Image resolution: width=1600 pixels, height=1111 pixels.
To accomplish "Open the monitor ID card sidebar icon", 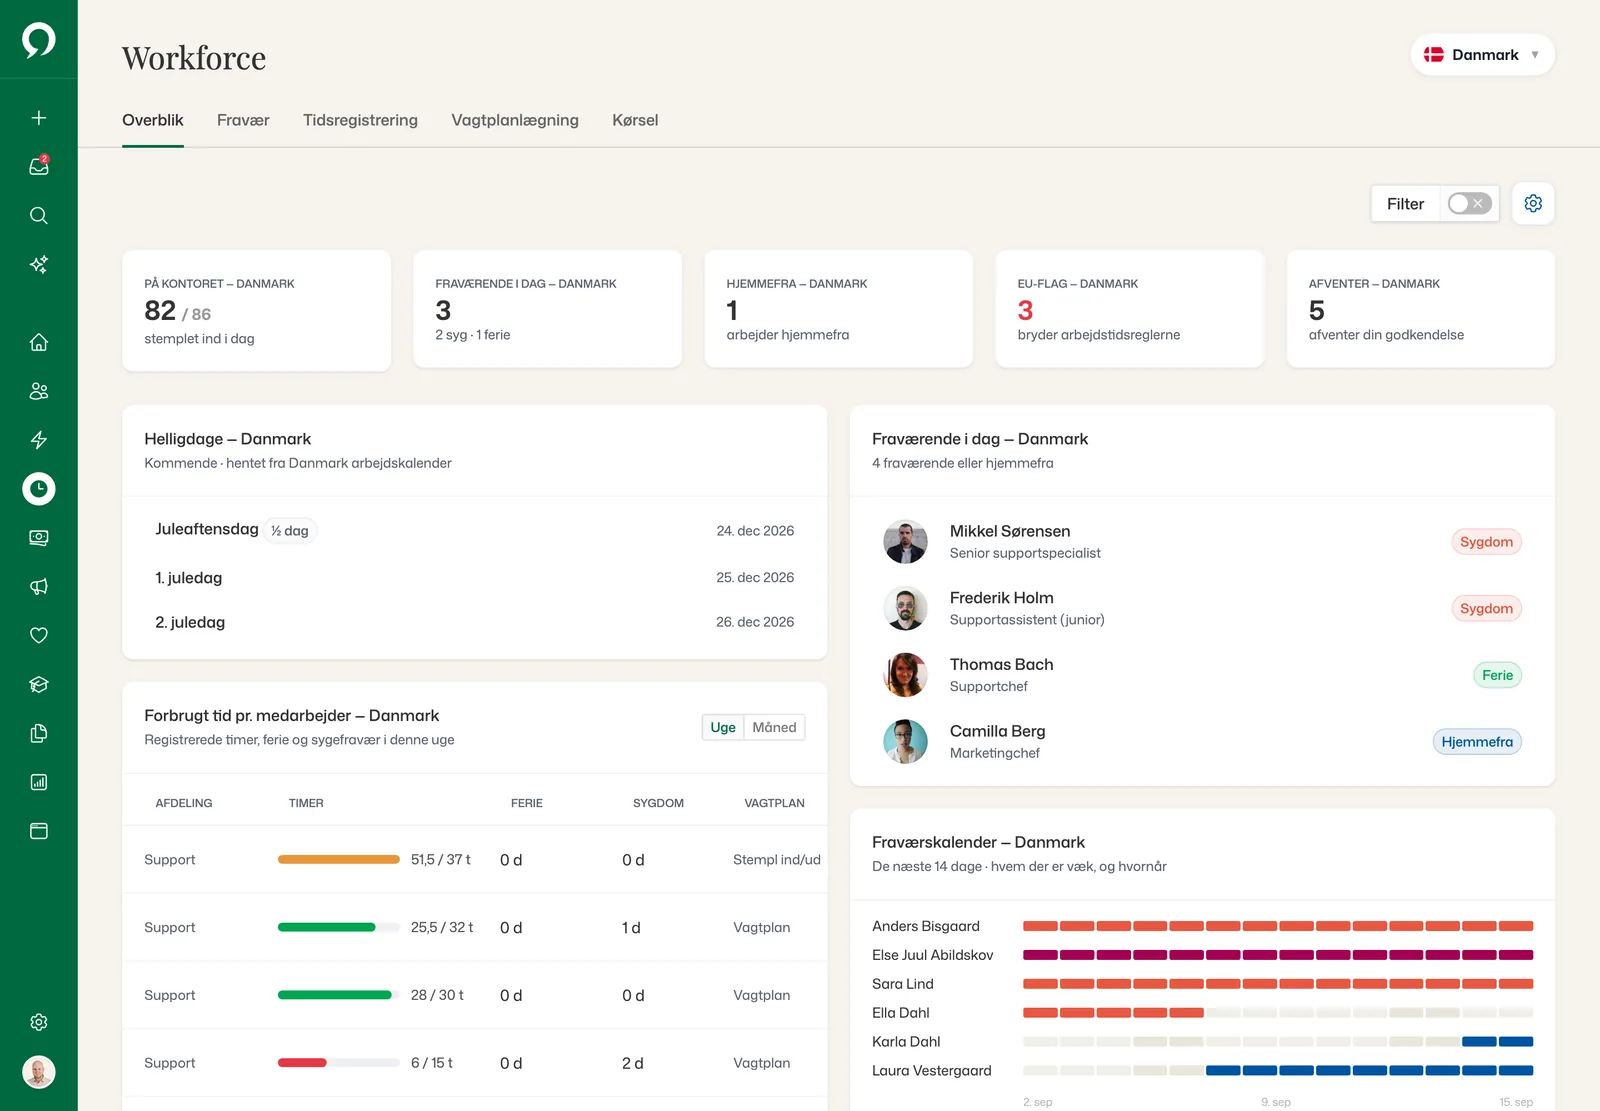I will pyautogui.click(x=39, y=538).
